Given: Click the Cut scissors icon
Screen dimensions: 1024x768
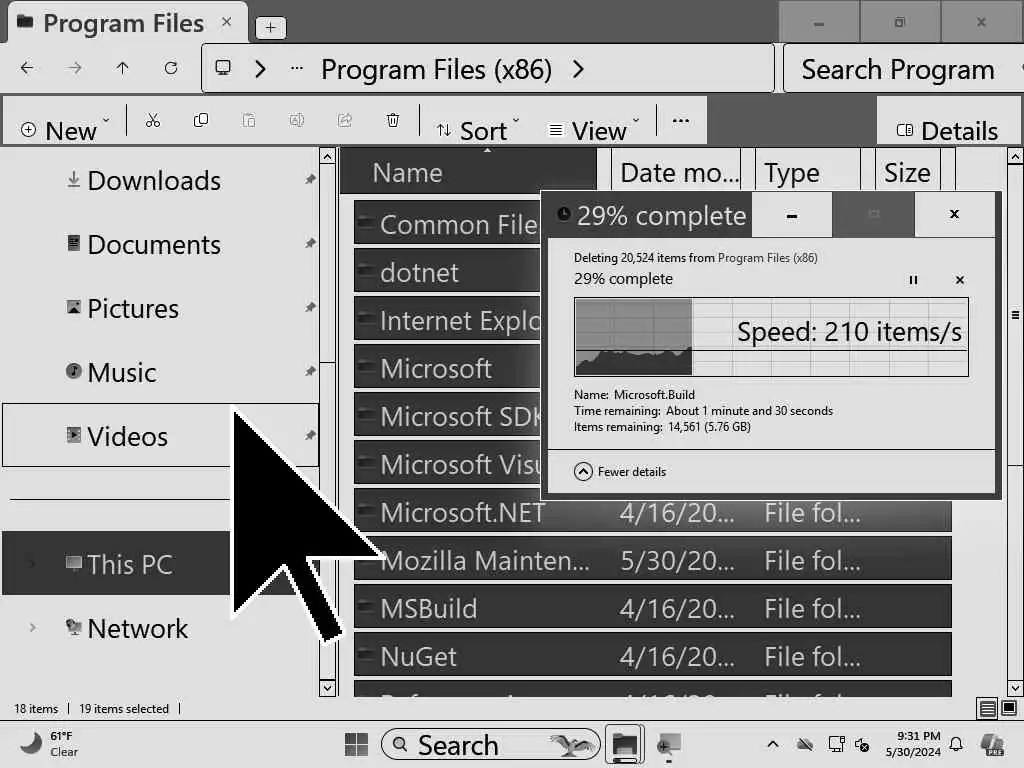Looking at the screenshot, I should (x=152, y=120).
